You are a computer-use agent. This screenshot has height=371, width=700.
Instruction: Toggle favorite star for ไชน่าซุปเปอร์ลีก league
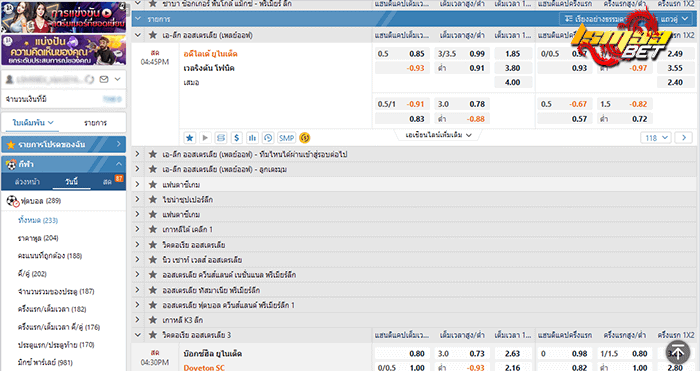153,200
